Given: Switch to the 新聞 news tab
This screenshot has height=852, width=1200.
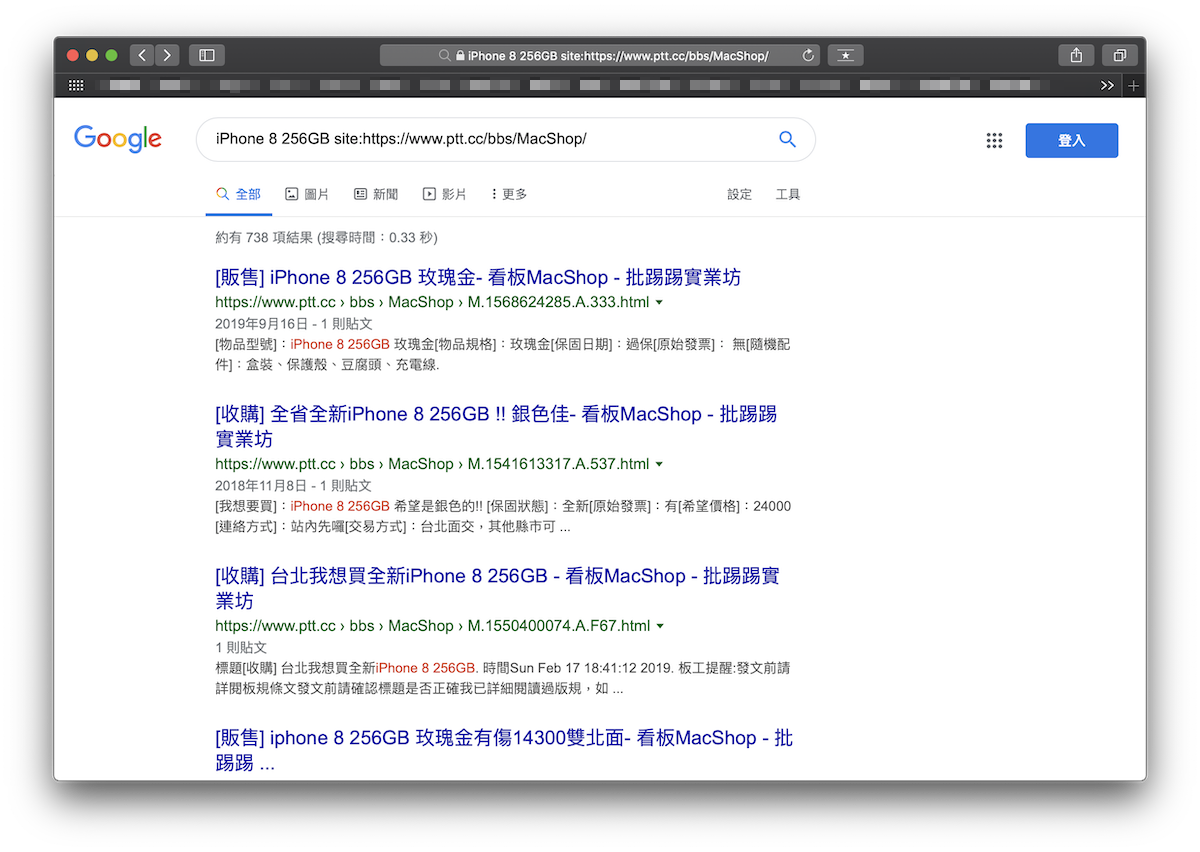Looking at the screenshot, I should [x=376, y=194].
